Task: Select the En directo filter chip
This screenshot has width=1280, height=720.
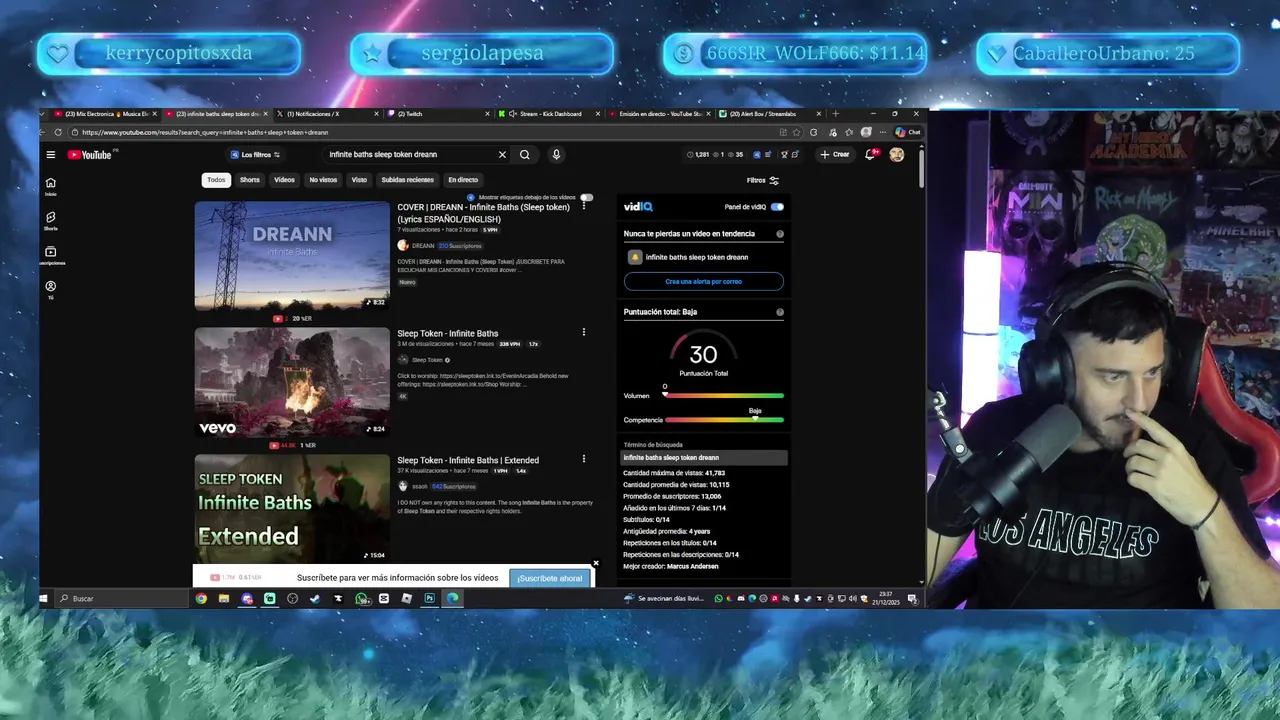Action: pos(463,180)
